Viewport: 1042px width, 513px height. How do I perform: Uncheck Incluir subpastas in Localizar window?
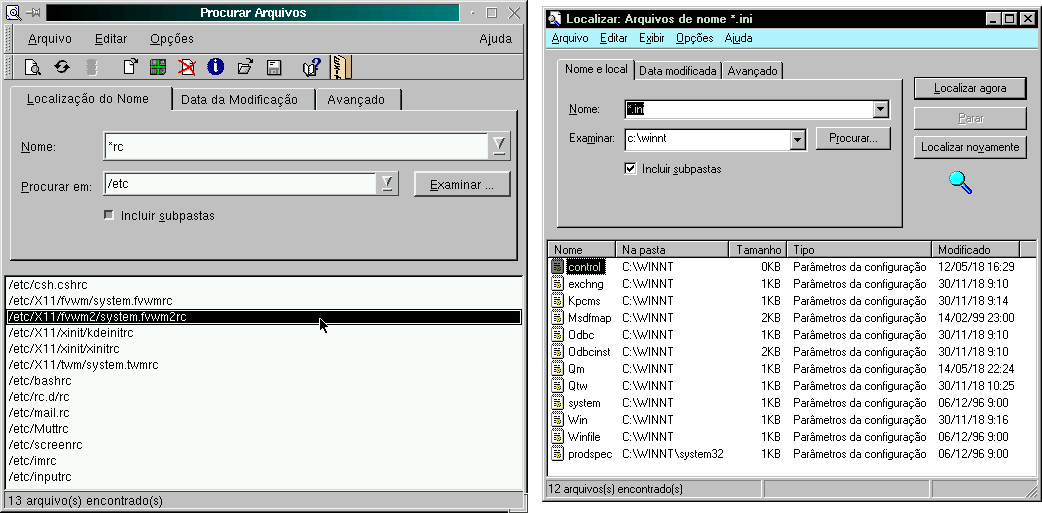click(630, 169)
